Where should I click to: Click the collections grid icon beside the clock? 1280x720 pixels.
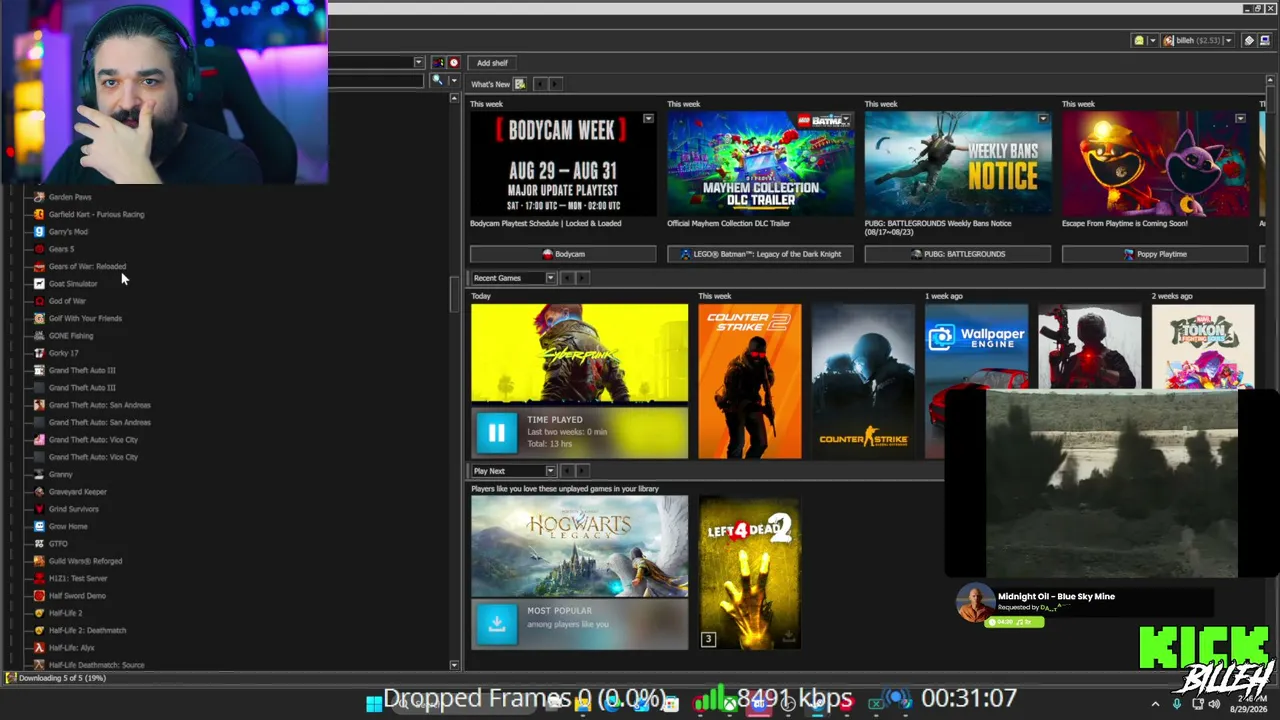tap(438, 63)
